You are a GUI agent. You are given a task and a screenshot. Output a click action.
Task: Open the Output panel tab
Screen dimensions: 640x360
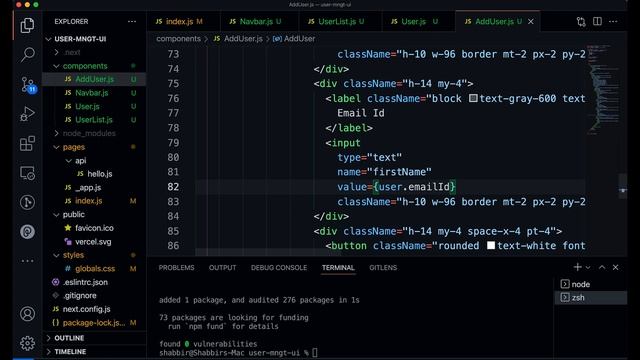click(222, 268)
